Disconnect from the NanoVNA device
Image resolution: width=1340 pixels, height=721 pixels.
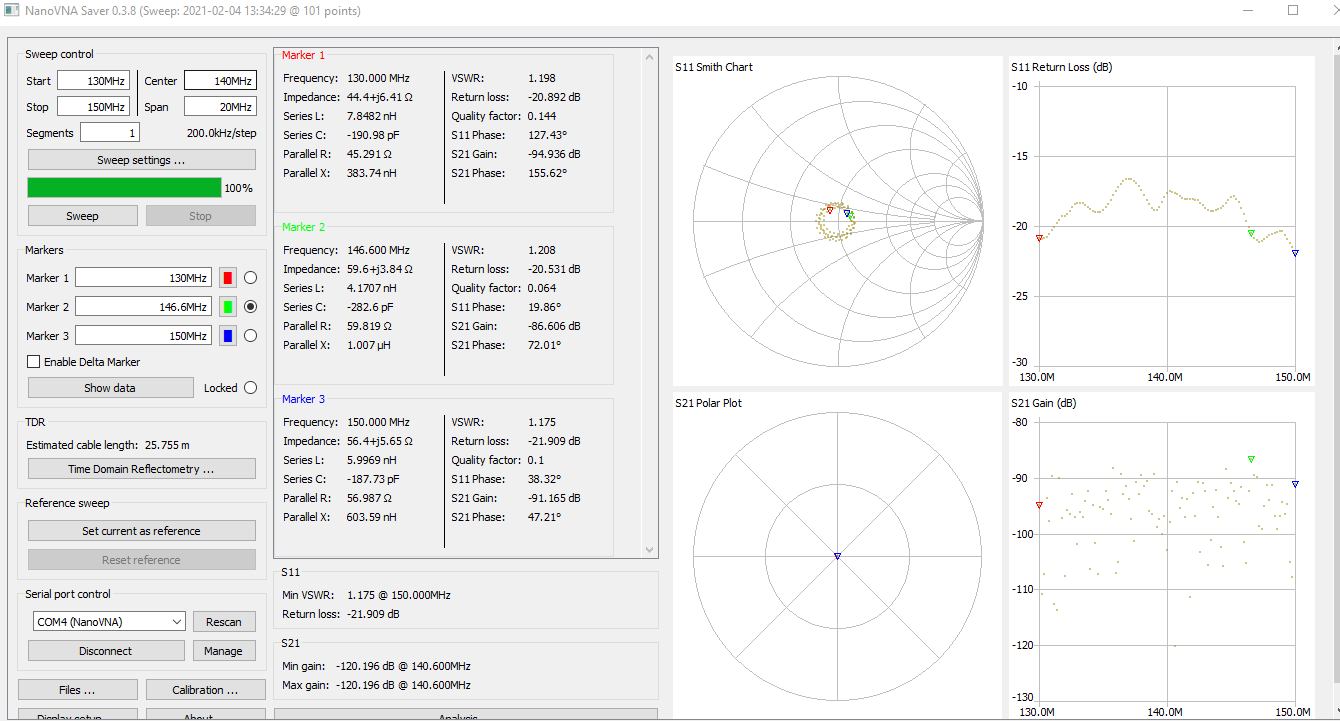pos(105,650)
